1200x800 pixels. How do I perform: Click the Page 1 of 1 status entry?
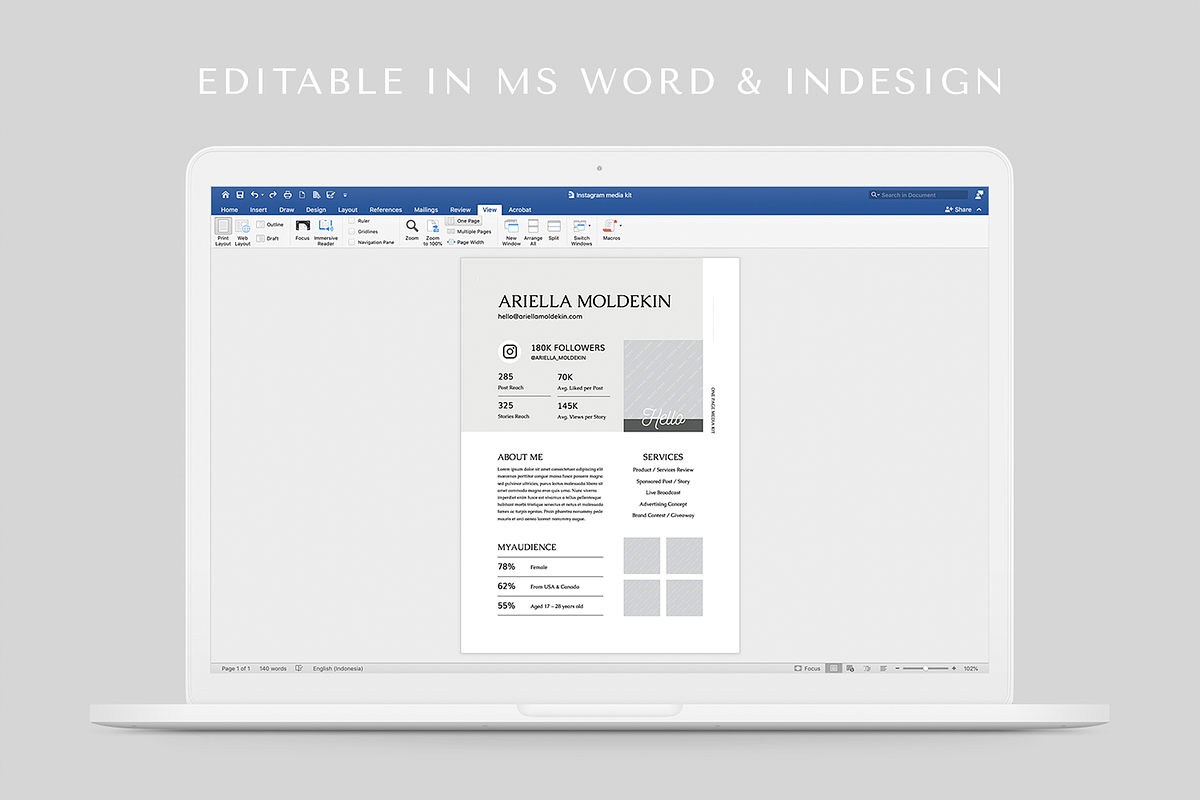point(236,668)
